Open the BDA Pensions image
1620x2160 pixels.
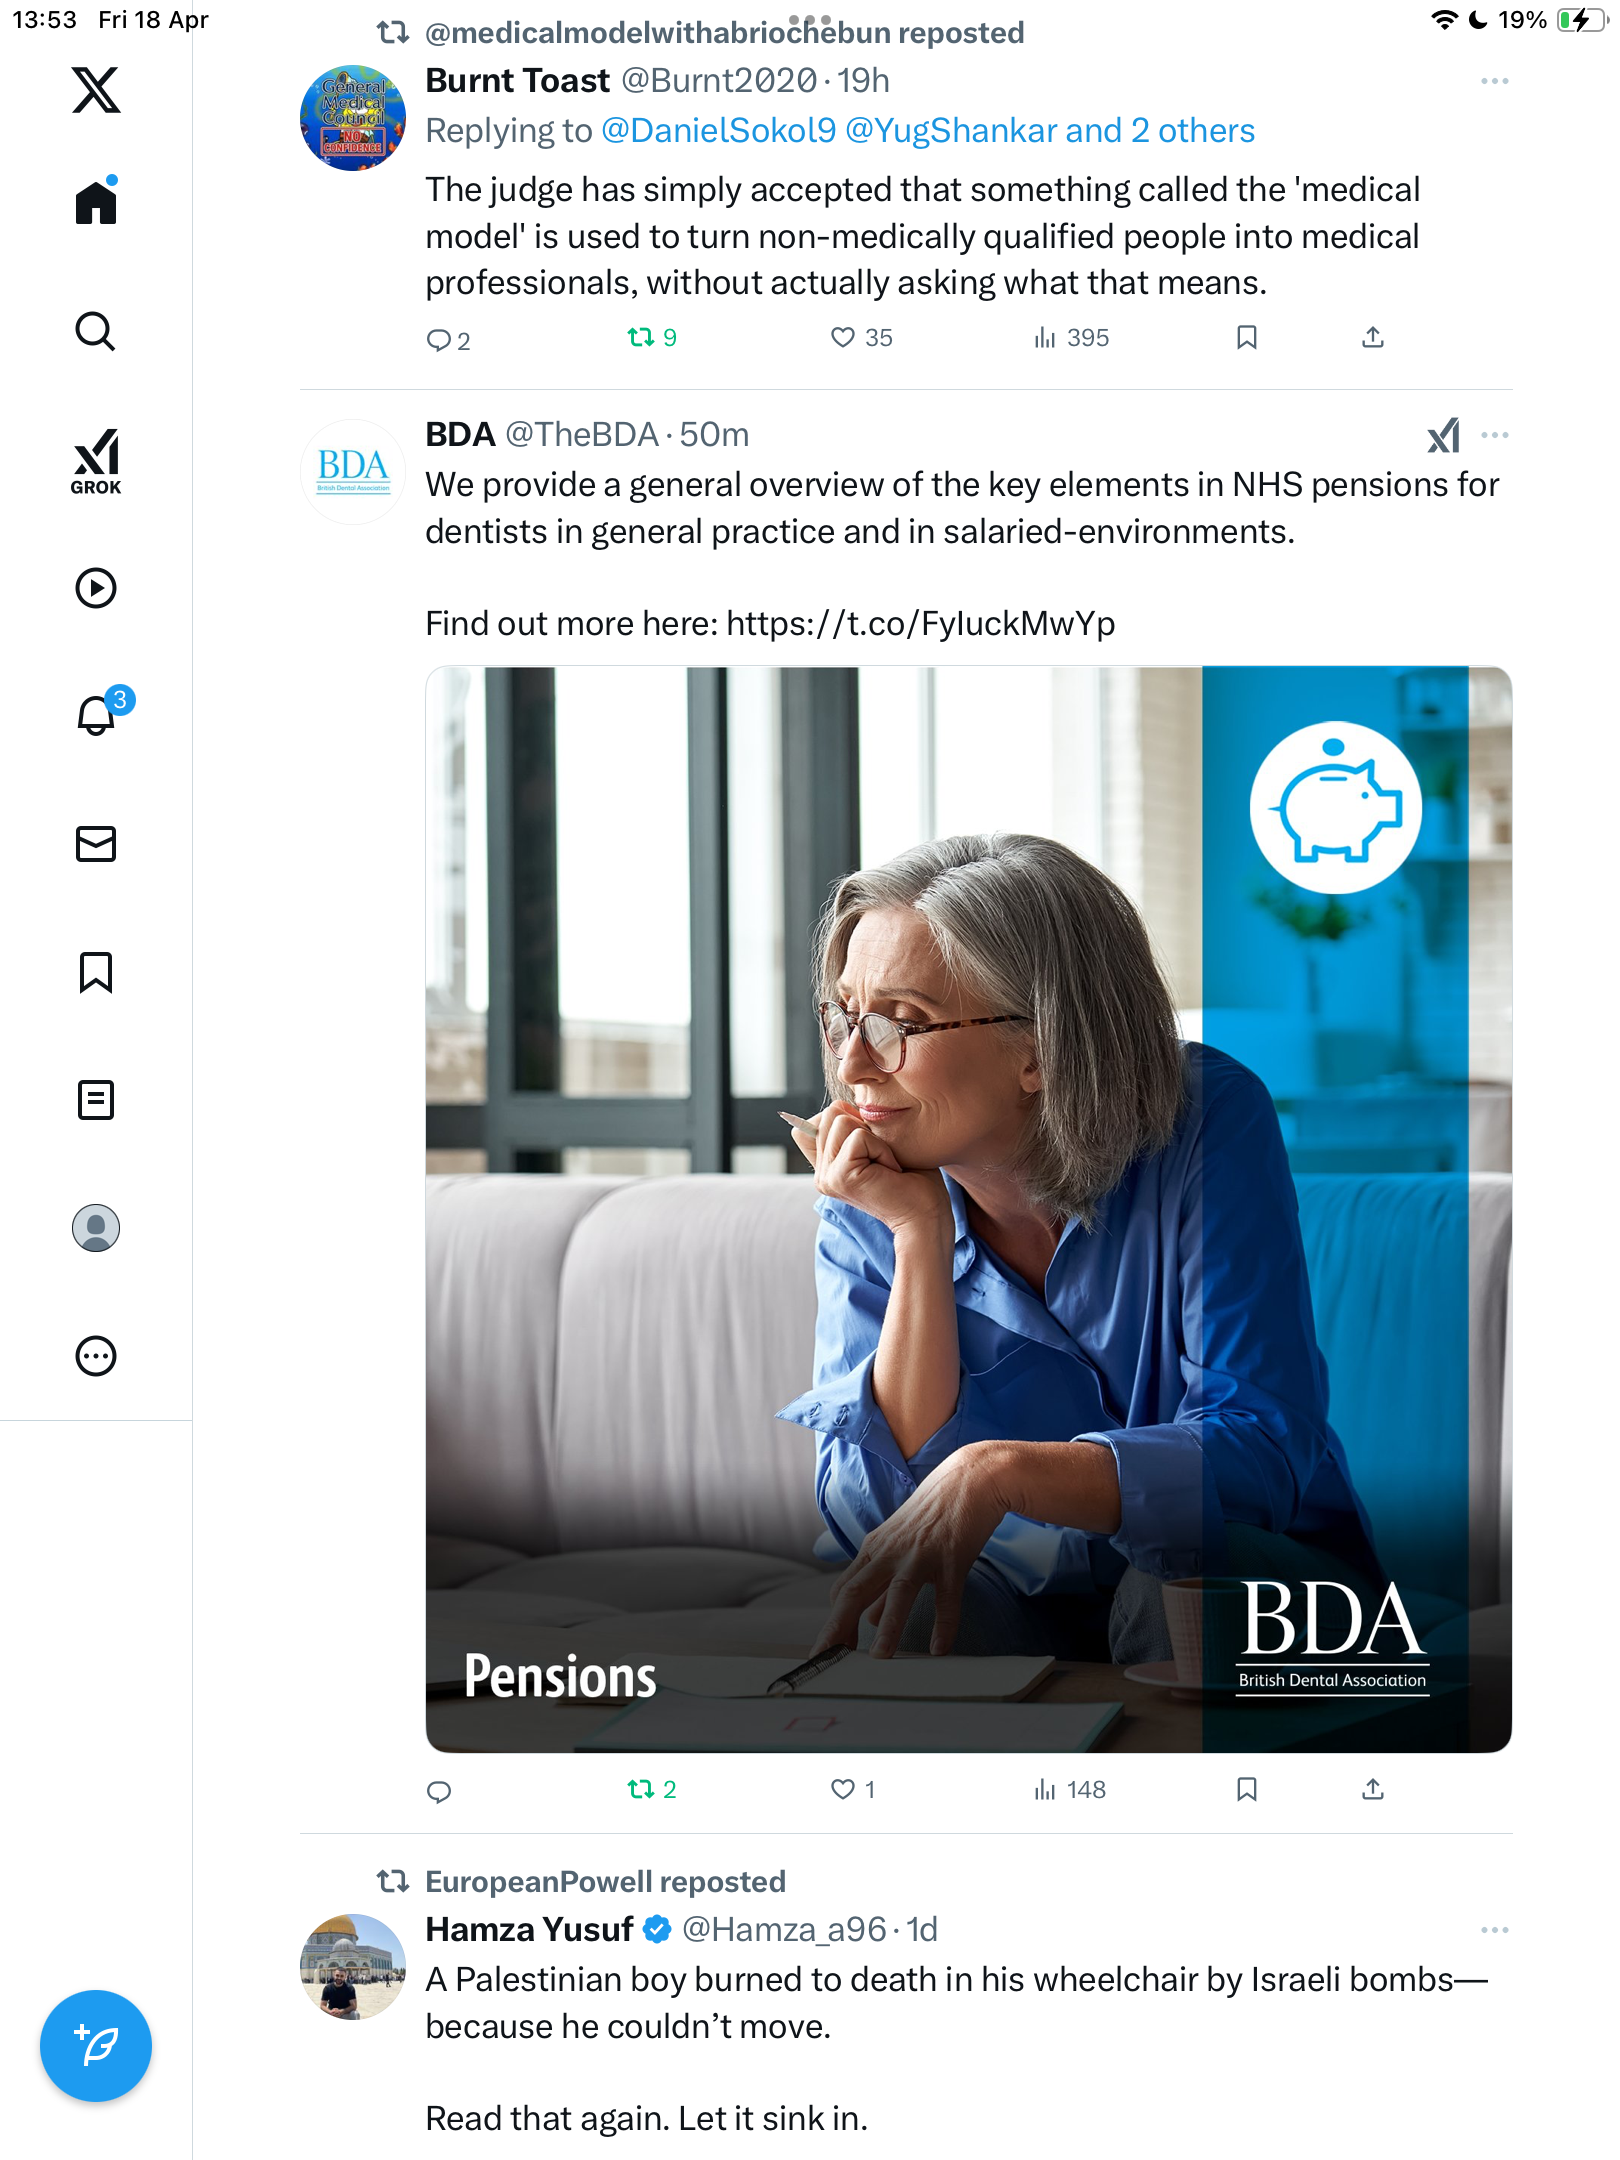(x=969, y=1209)
